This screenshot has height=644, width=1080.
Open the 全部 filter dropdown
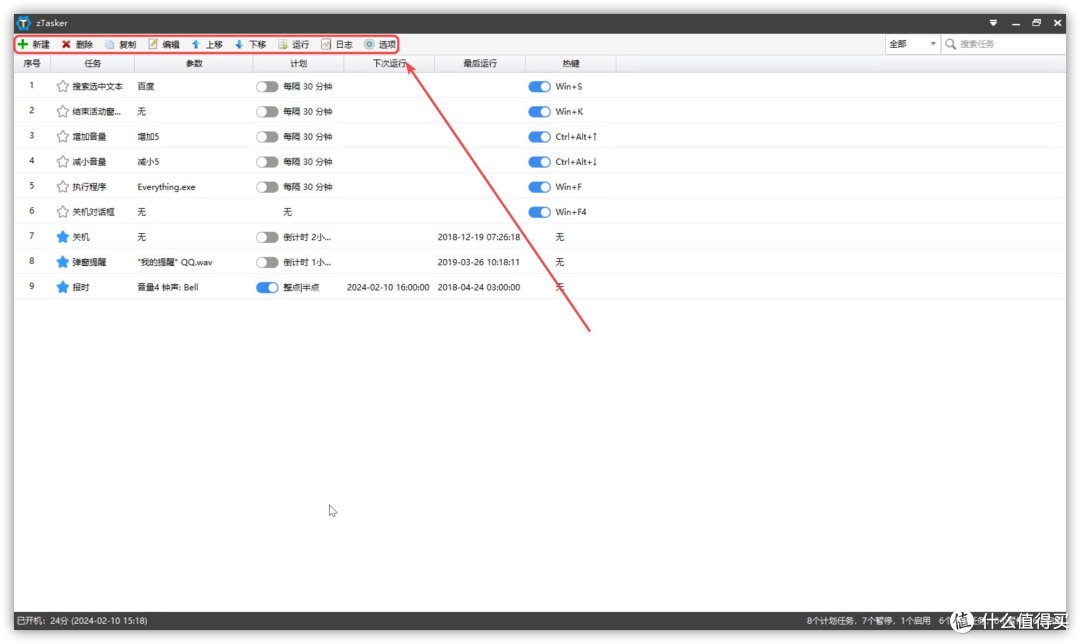click(x=912, y=44)
